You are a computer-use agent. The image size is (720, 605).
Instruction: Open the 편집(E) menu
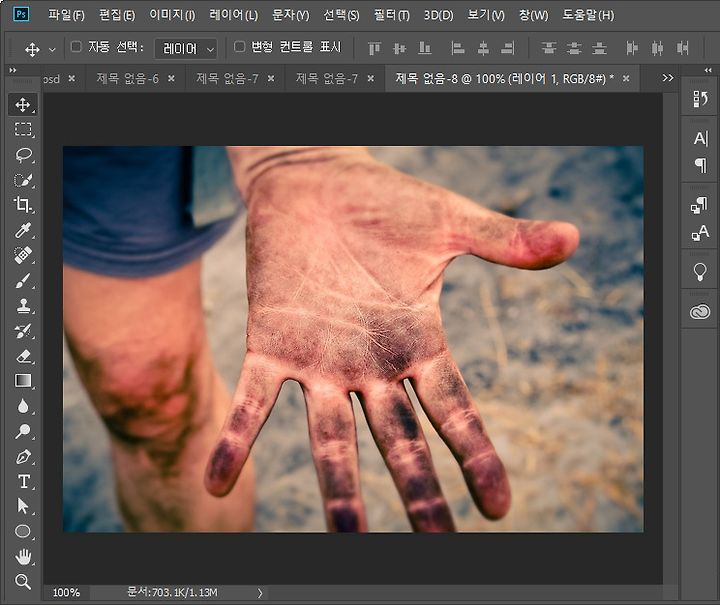(117, 15)
